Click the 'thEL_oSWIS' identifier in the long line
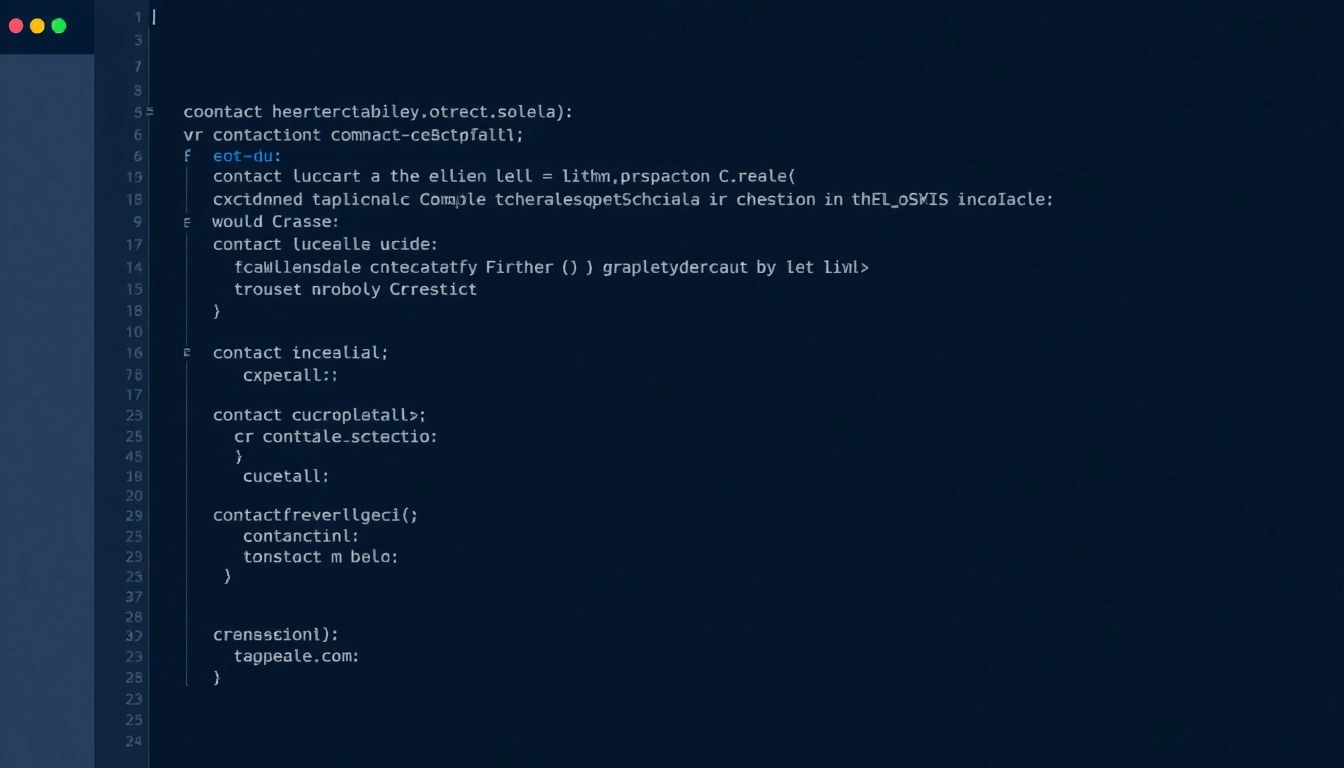Viewport: 1344px width, 768px height. pos(901,199)
